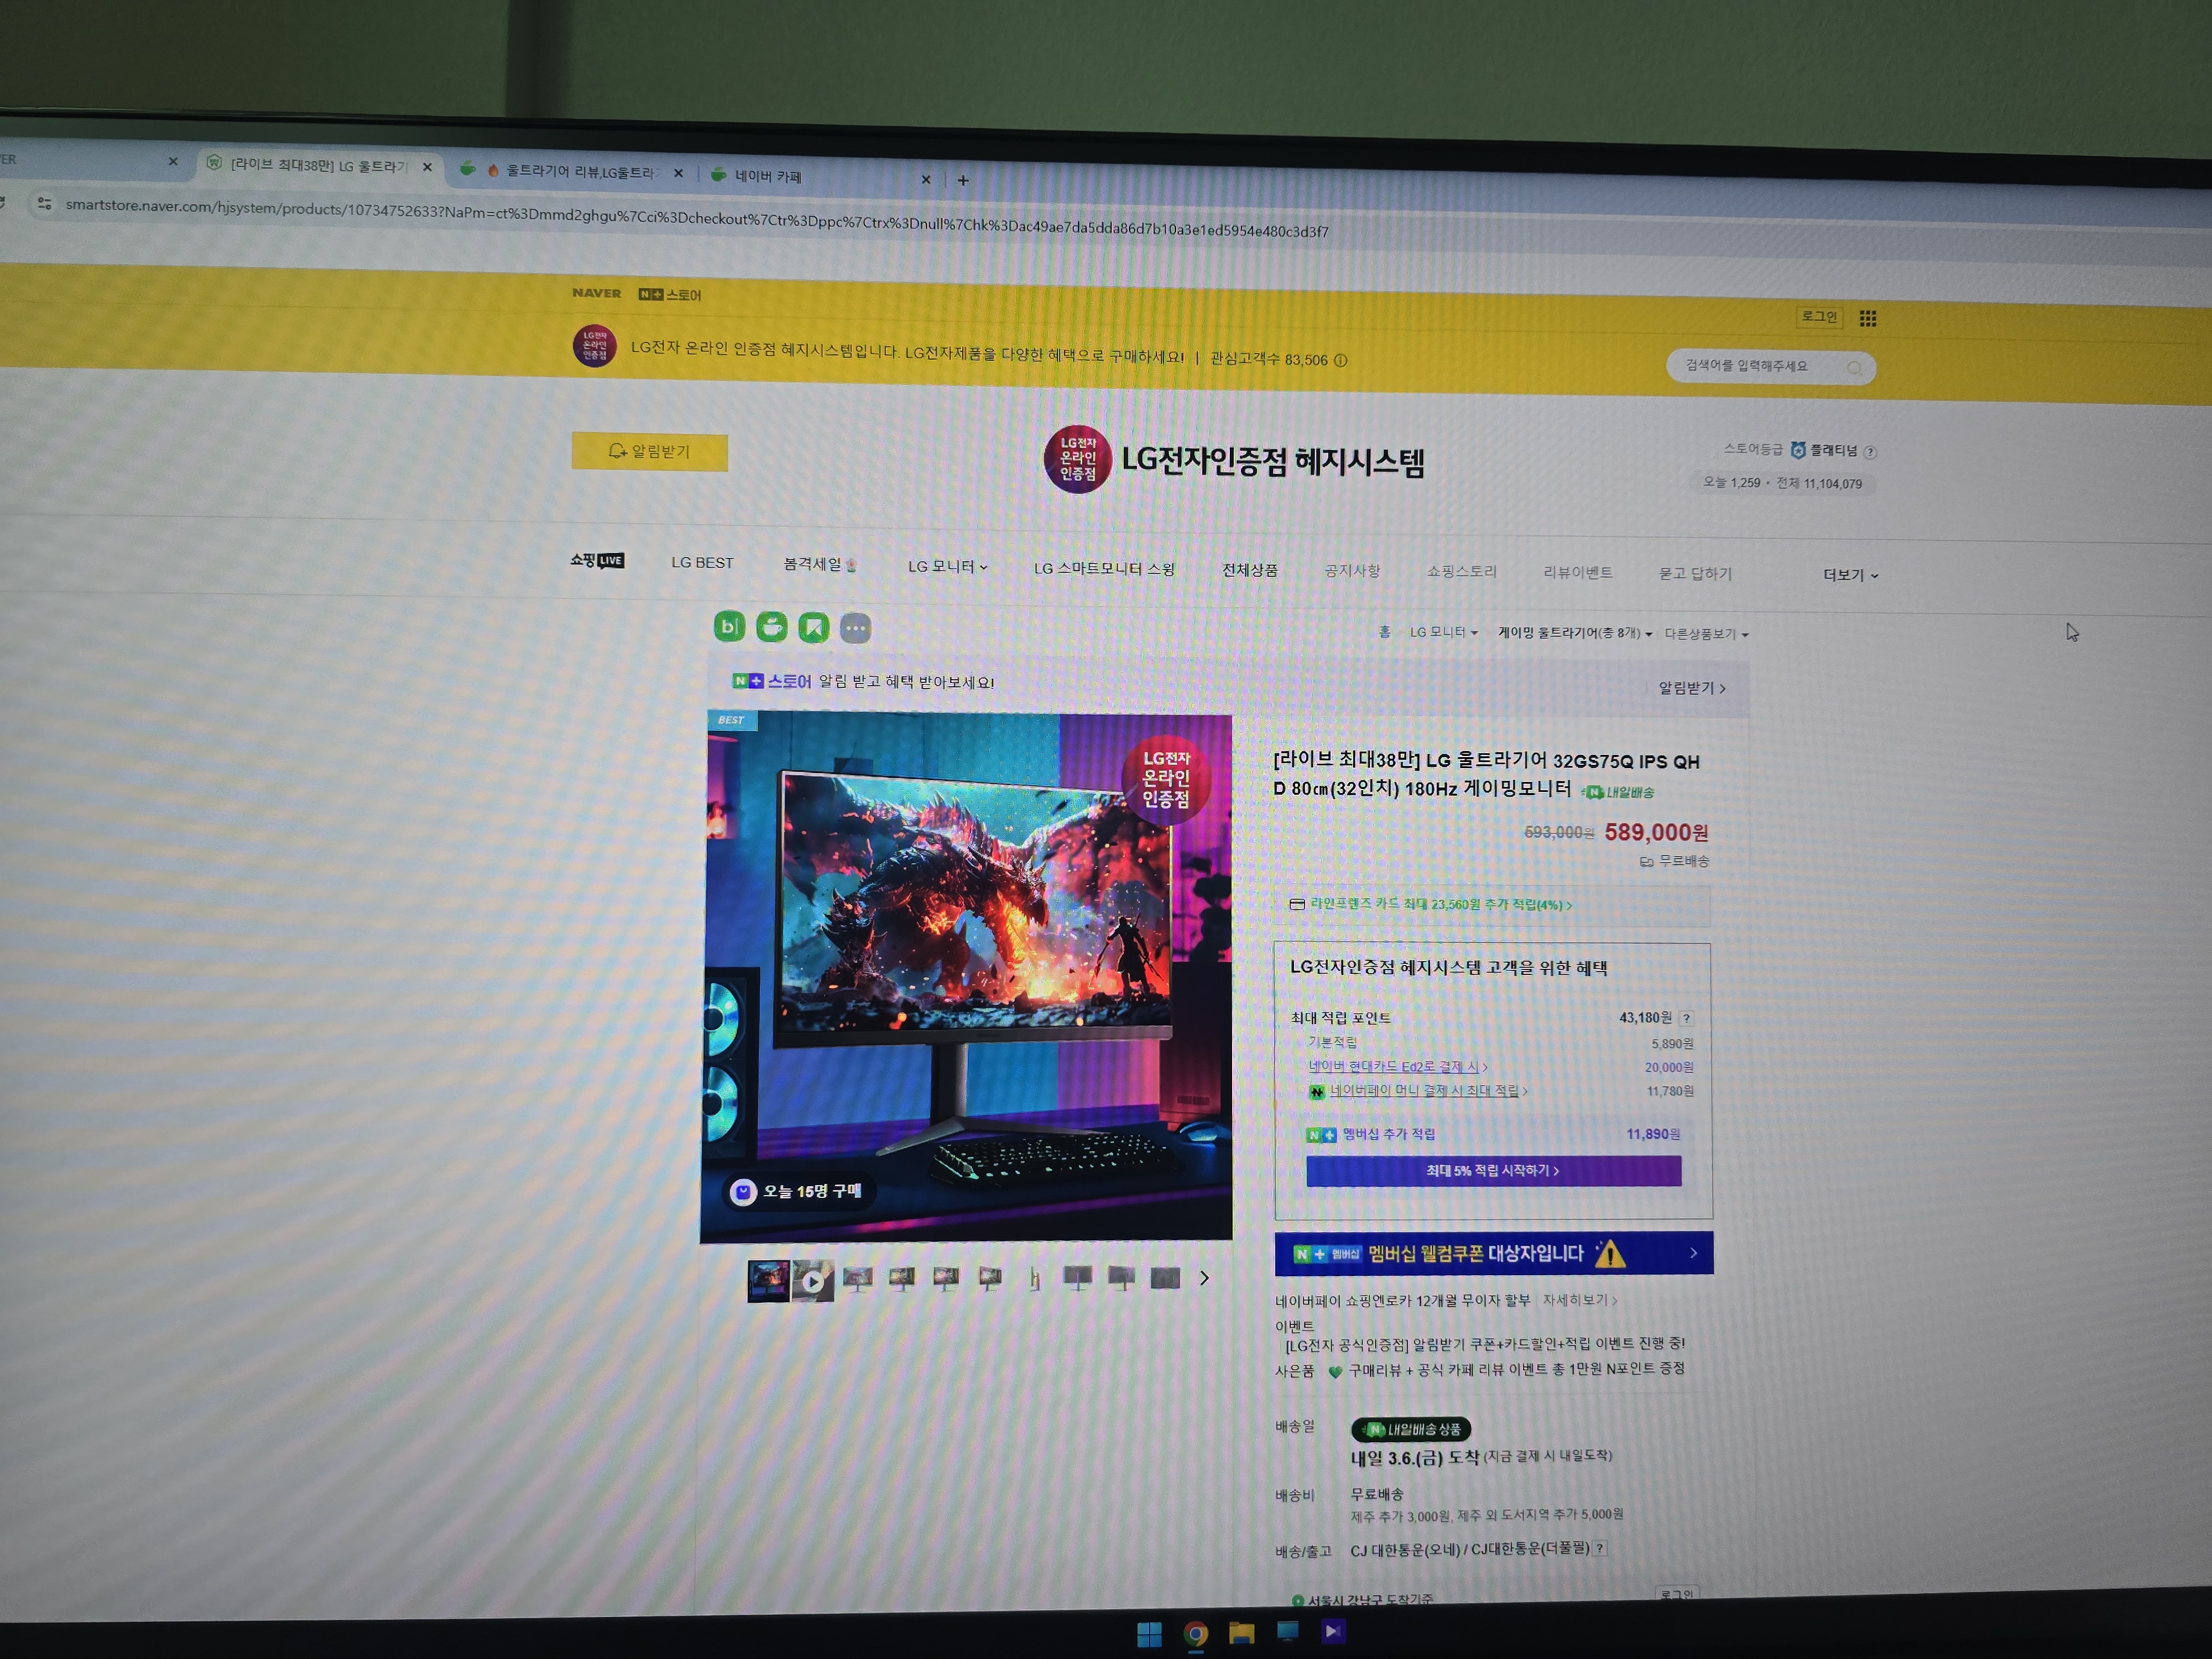Click the 멤버십 추가 적립 11,890원 row
Image resolution: width=2212 pixels, height=1659 pixels.
pyautogui.click(x=1493, y=1134)
